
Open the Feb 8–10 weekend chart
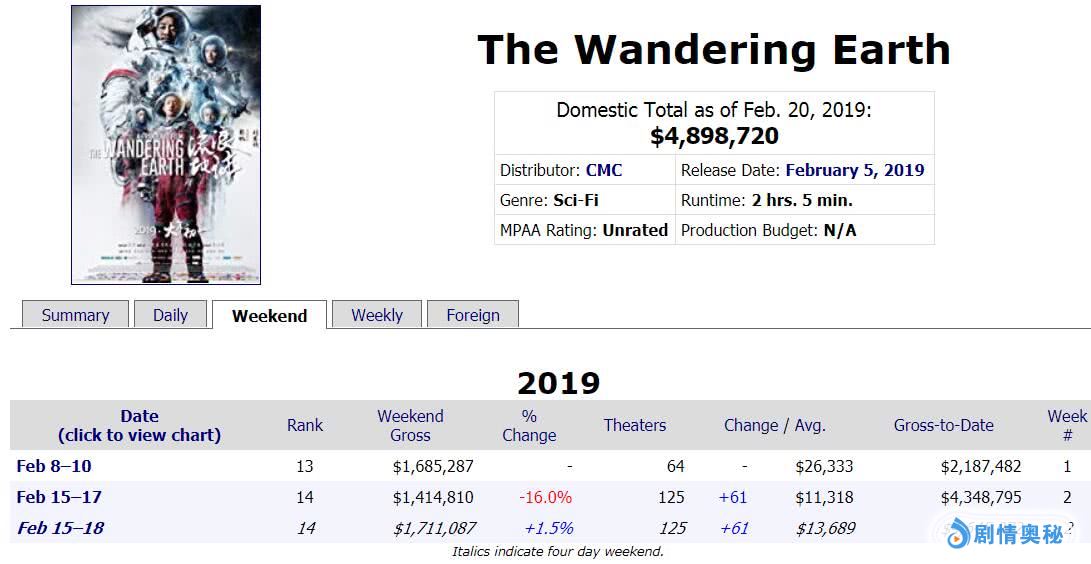pos(54,466)
